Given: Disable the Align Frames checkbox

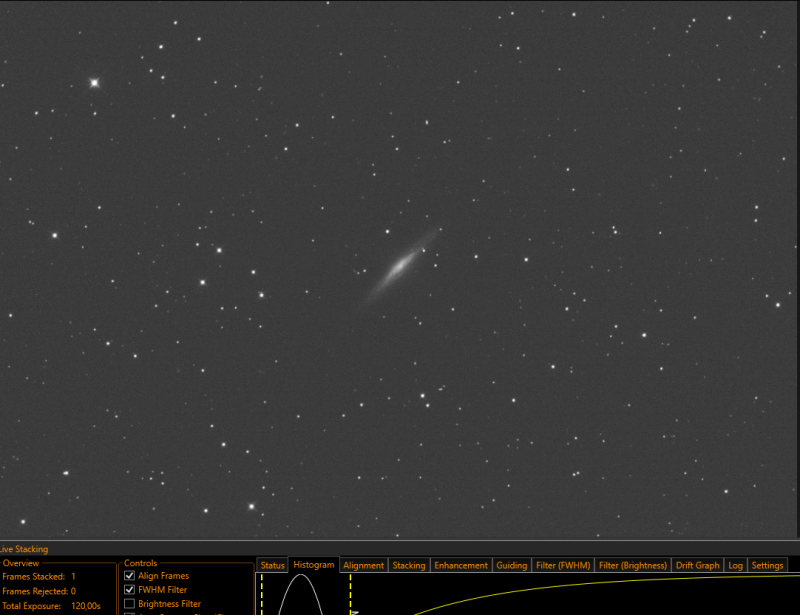Looking at the screenshot, I should point(130,576).
